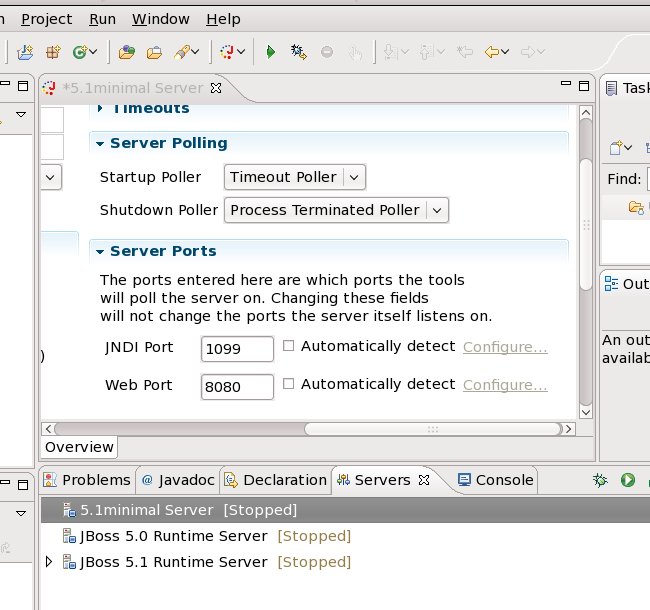The width and height of the screenshot is (650, 610).
Task: Open the JBoss server icon dropdown arrow
Action: tap(241, 52)
